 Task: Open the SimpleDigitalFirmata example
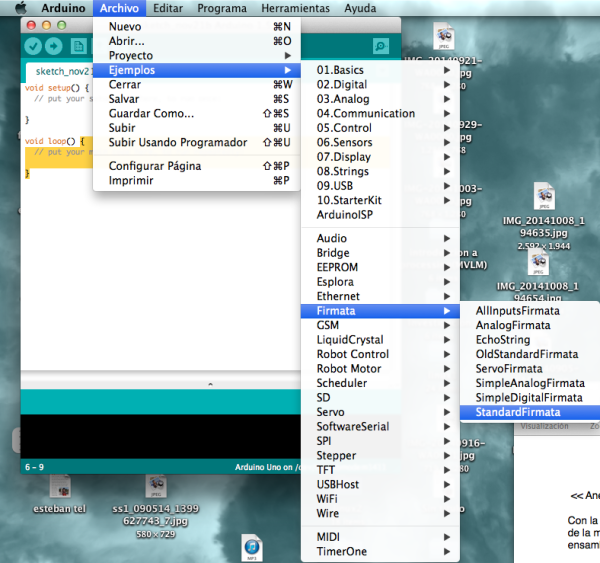[x=530, y=398]
